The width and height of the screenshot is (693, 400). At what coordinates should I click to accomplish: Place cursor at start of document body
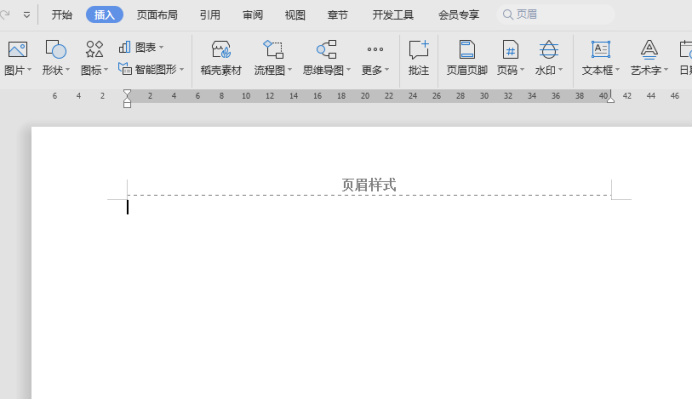[x=128, y=207]
